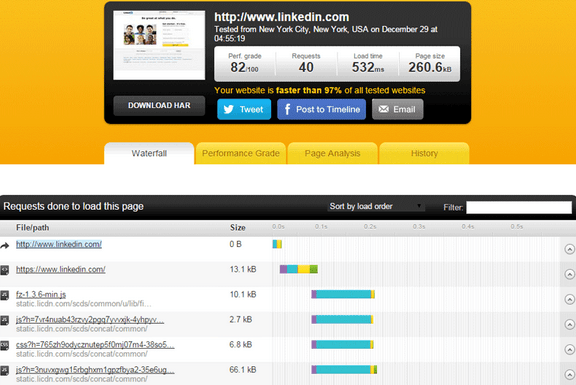Click redirect arrow icon beside http://www.linkedin.com/
The image size is (576, 385).
coord(5,246)
